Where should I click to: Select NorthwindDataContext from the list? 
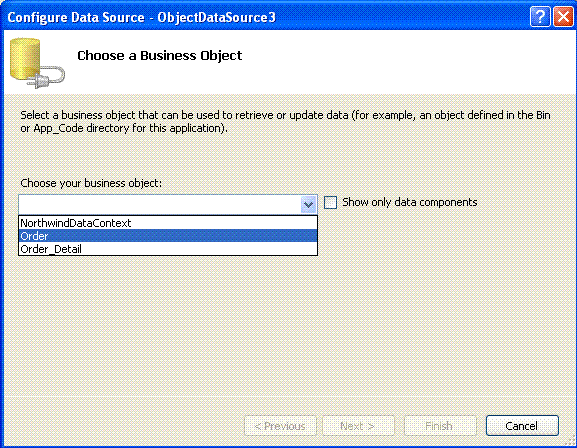(x=168, y=223)
